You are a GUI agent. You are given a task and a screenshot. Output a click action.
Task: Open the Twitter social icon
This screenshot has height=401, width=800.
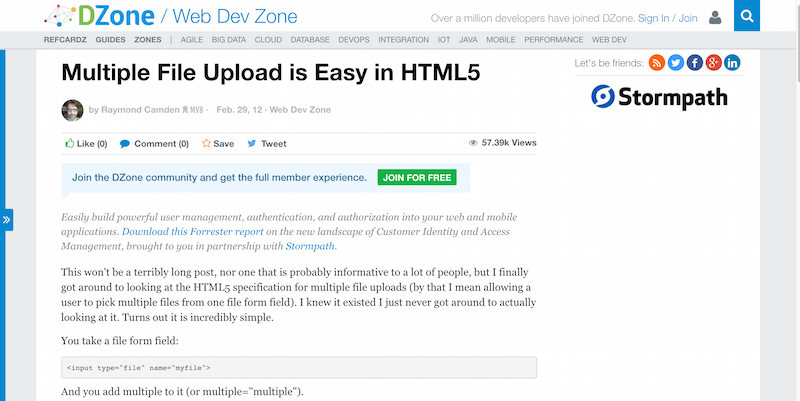coord(676,63)
